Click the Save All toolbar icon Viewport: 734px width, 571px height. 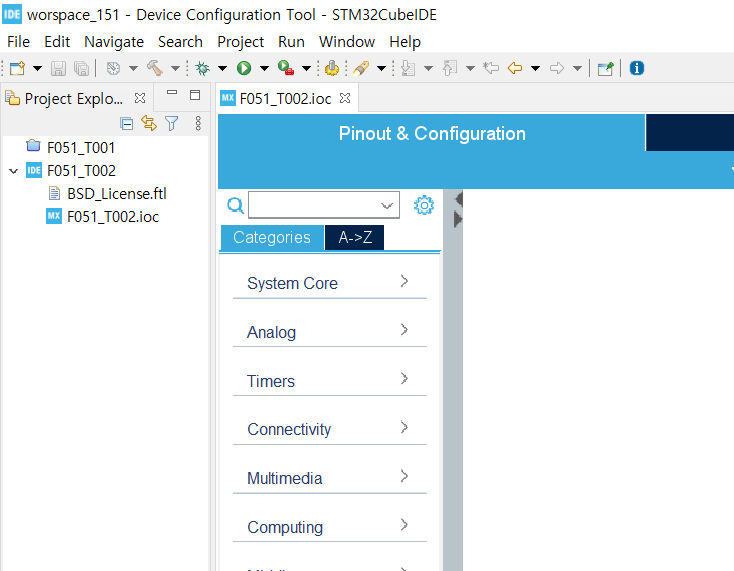click(x=81, y=68)
